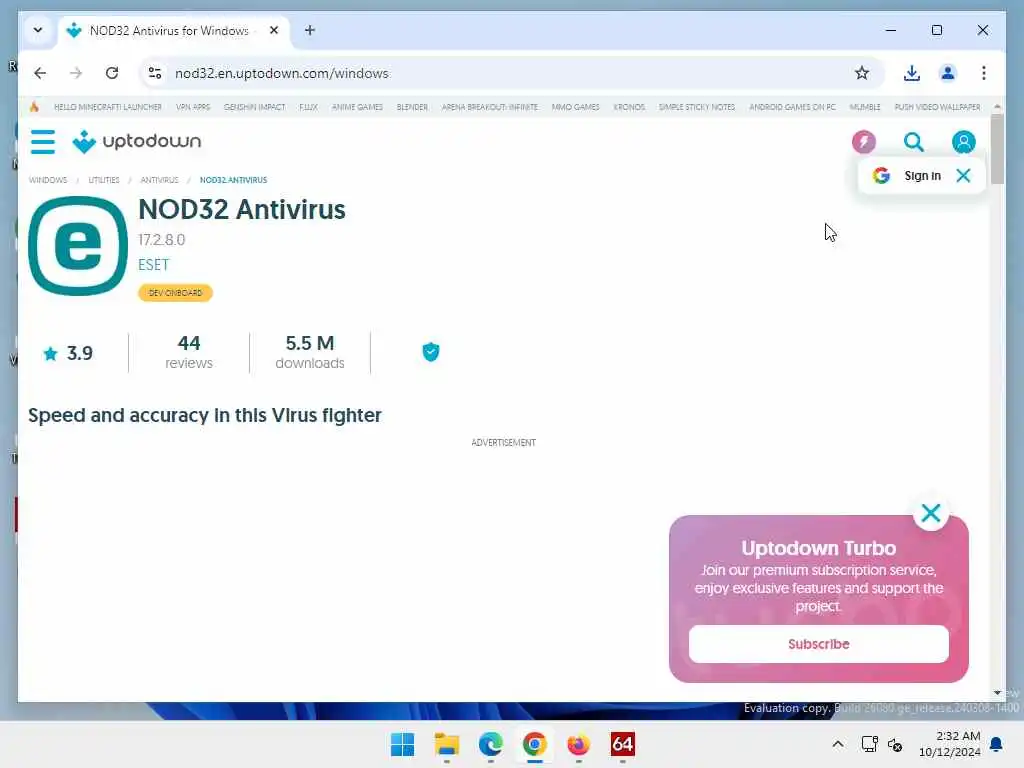Click the trending flame icon
This screenshot has height=768, width=1024.
tap(34, 106)
